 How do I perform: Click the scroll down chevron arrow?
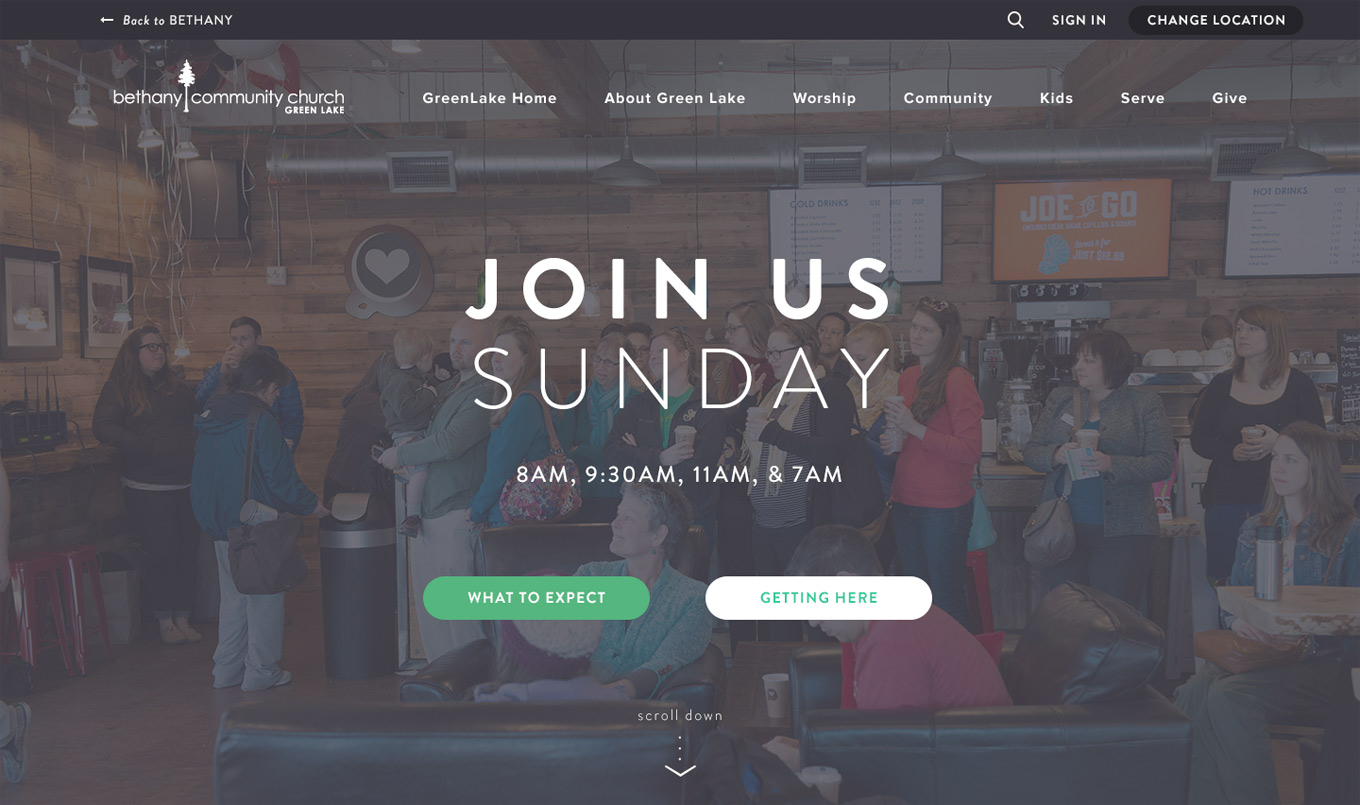(x=680, y=770)
